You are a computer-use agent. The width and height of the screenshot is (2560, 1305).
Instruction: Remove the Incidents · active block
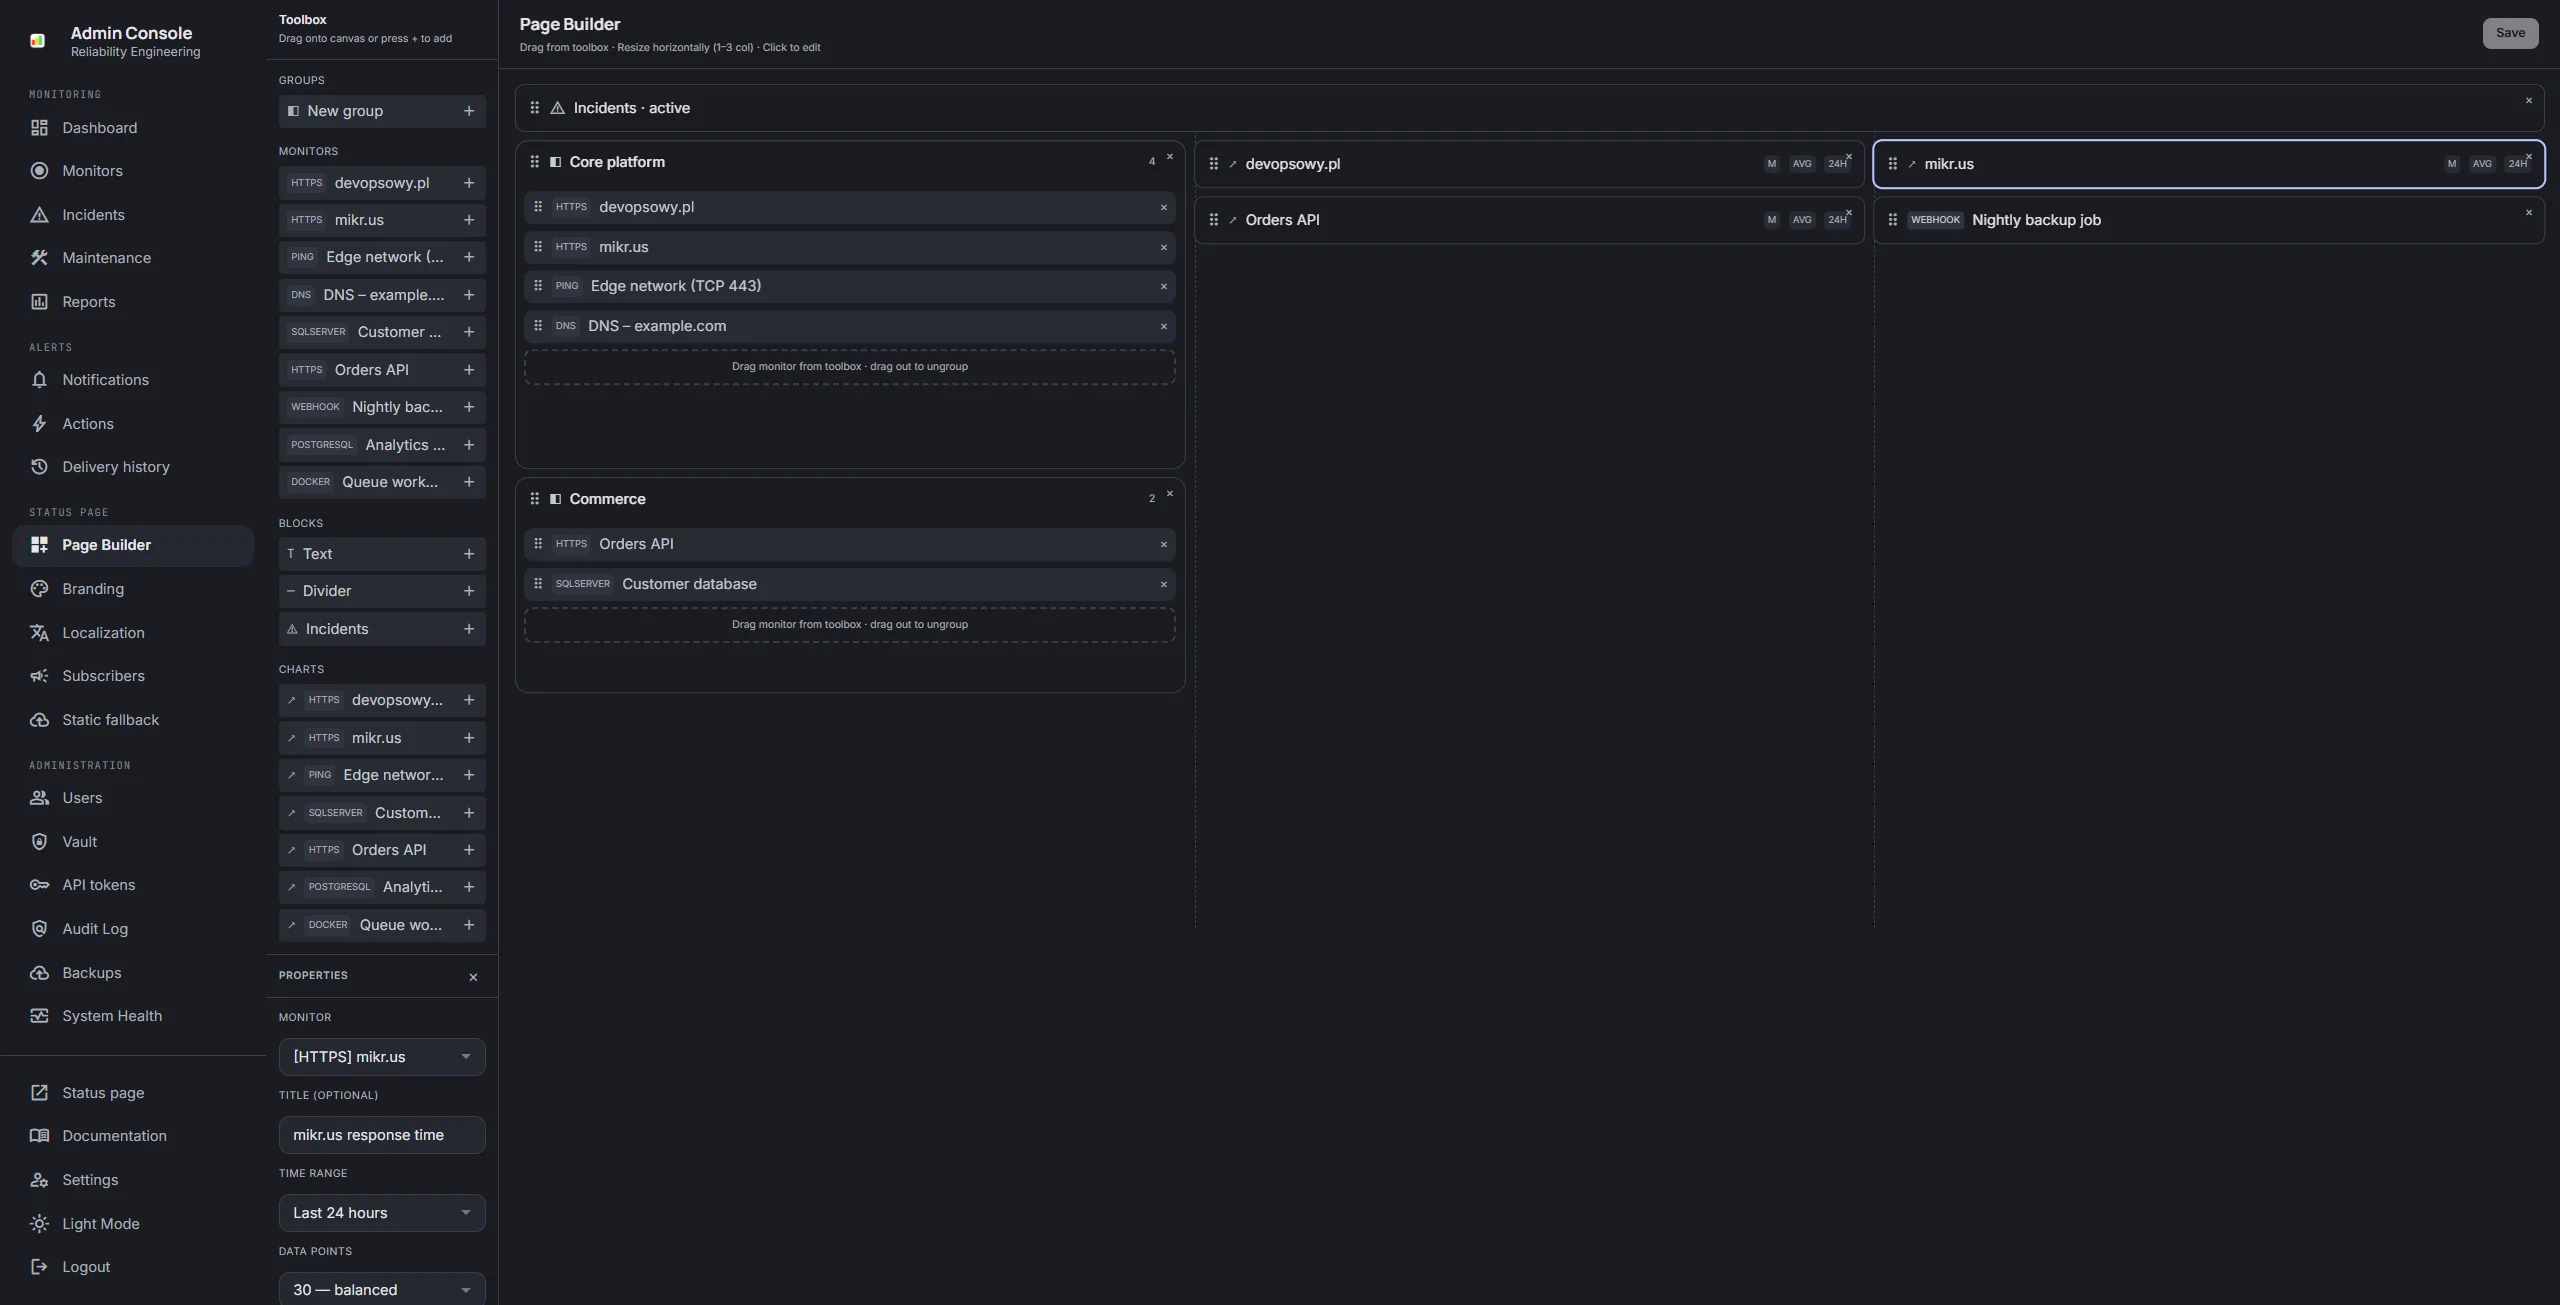2529,100
